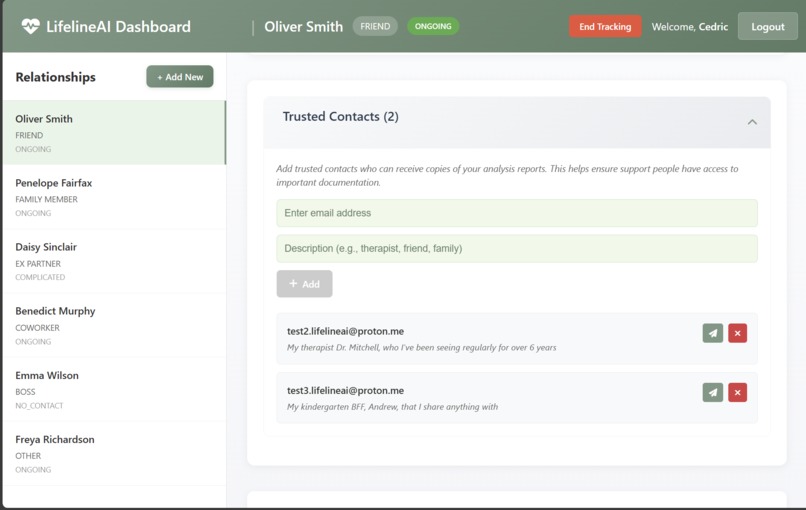Click the test2.lifelineai@proton.me email text
The height and width of the screenshot is (510, 806).
345,331
